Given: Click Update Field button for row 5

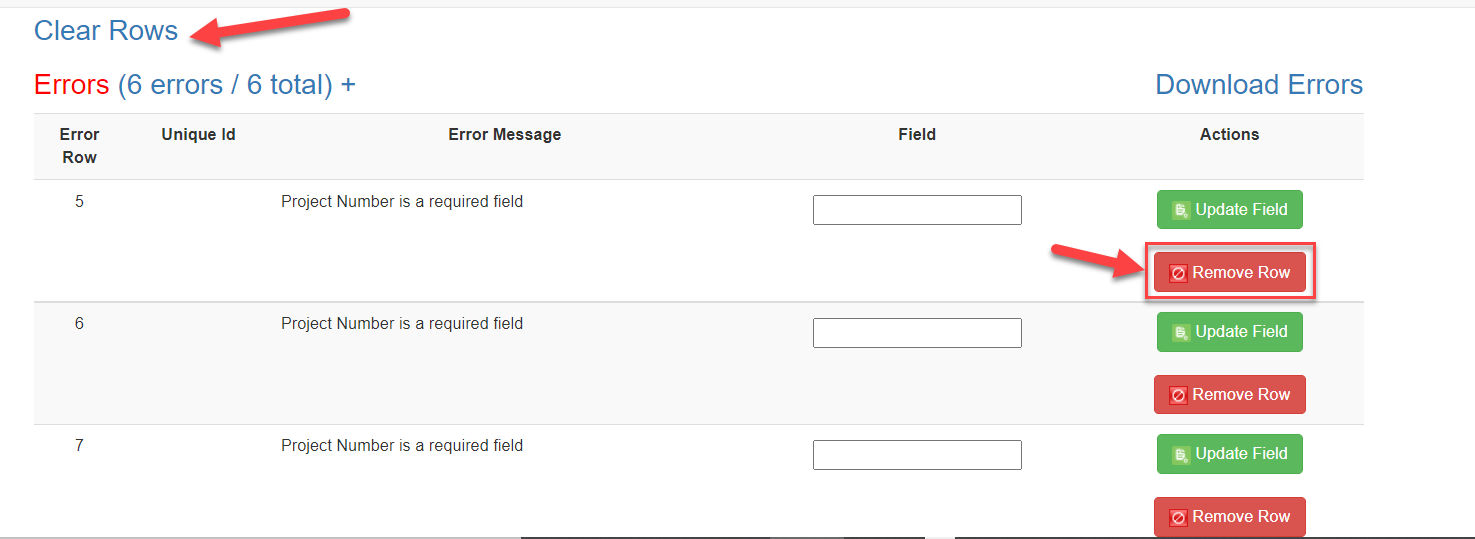Looking at the screenshot, I should pos(1229,210).
